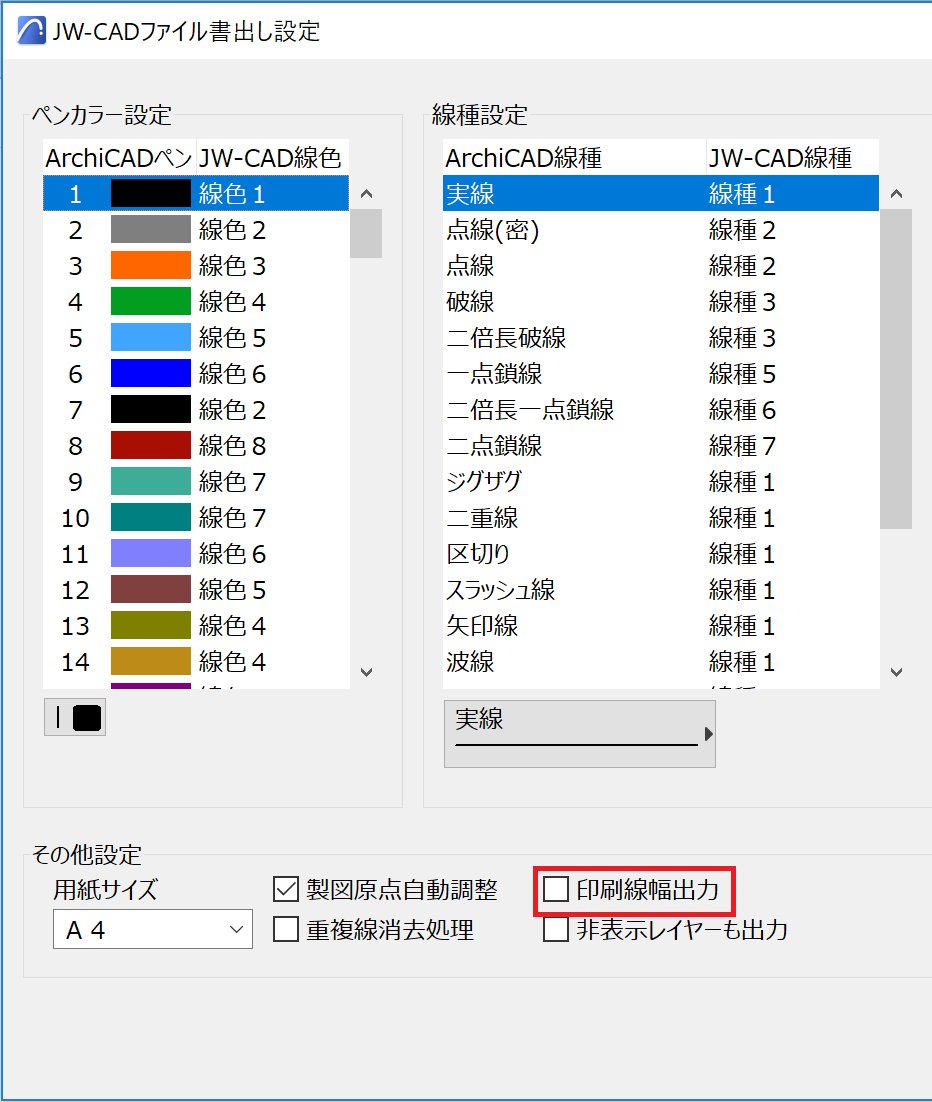Click 線色 3 in the pen 3 row
This screenshot has height=1102, width=932.
point(232,266)
